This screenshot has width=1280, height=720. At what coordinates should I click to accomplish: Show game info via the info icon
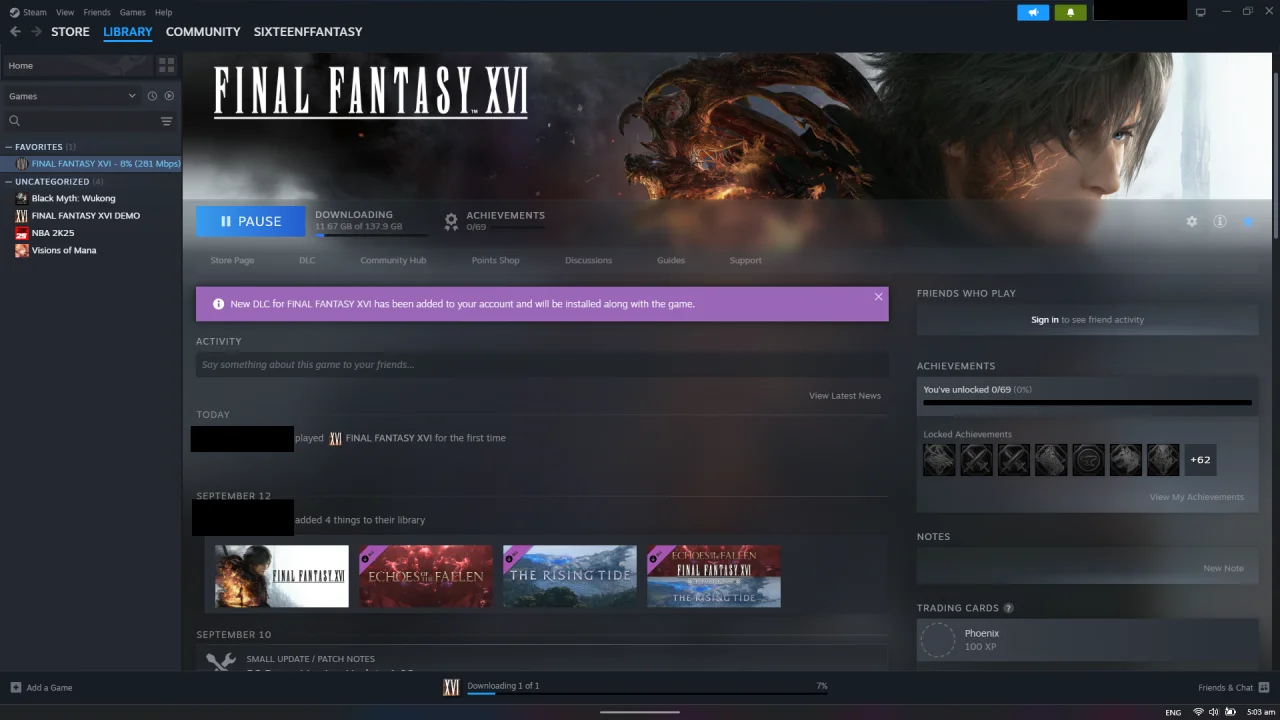coord(1220,221)
